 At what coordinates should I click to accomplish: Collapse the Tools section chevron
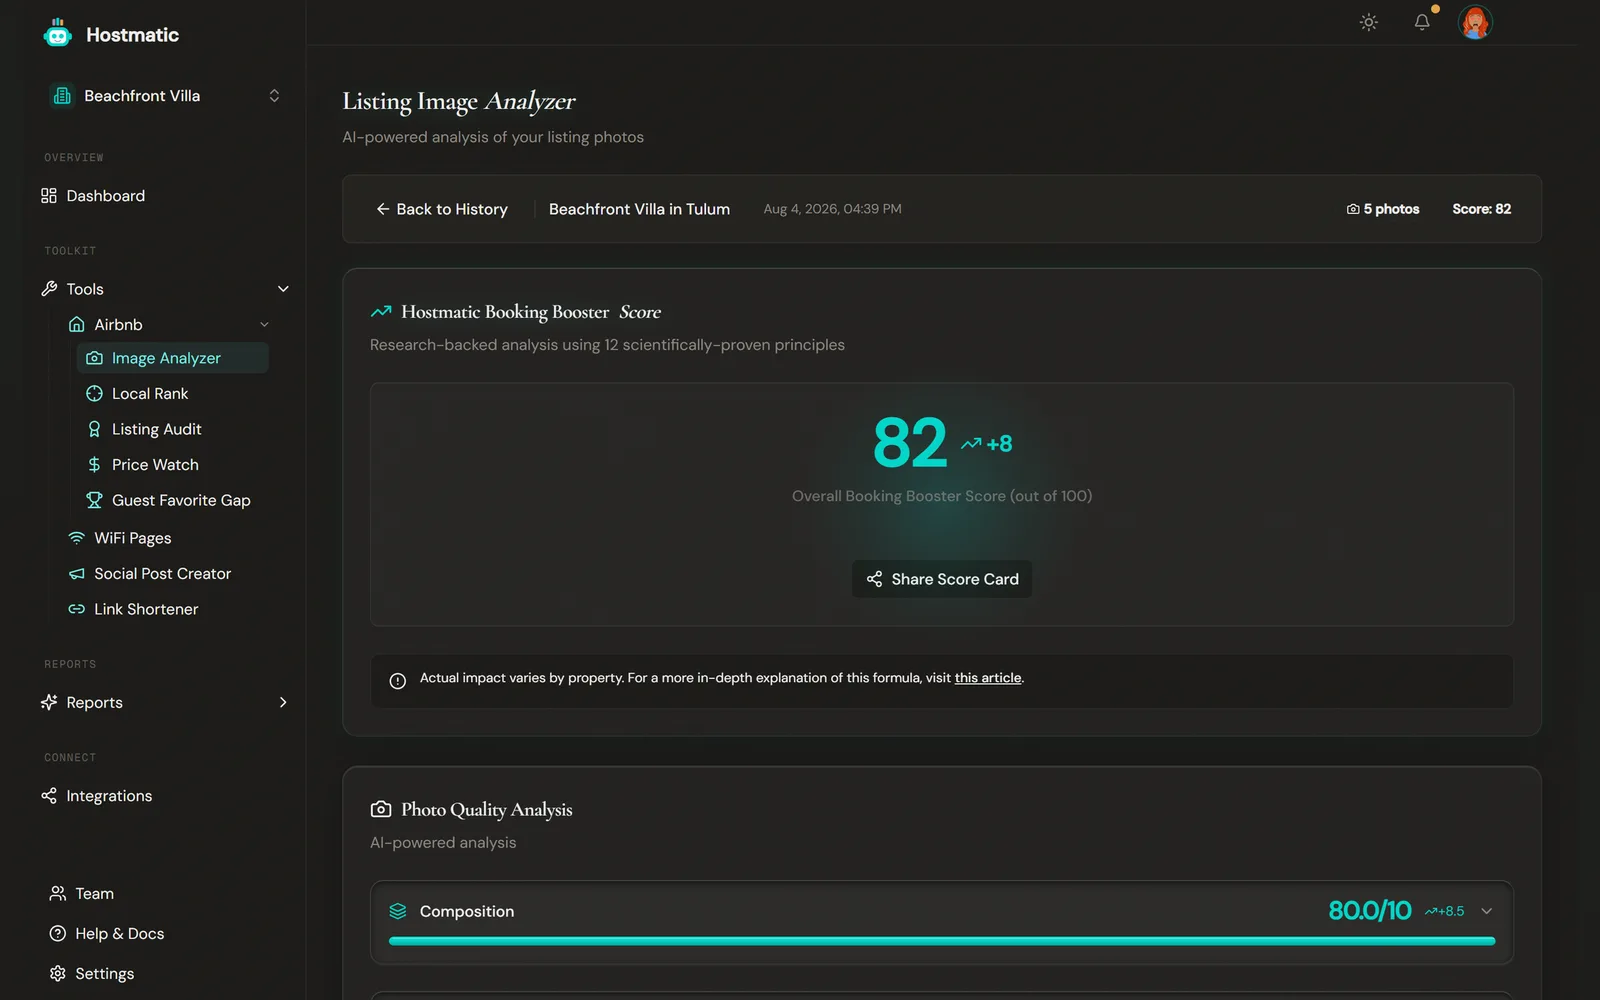pyautogui.click(x=283, y=289)
